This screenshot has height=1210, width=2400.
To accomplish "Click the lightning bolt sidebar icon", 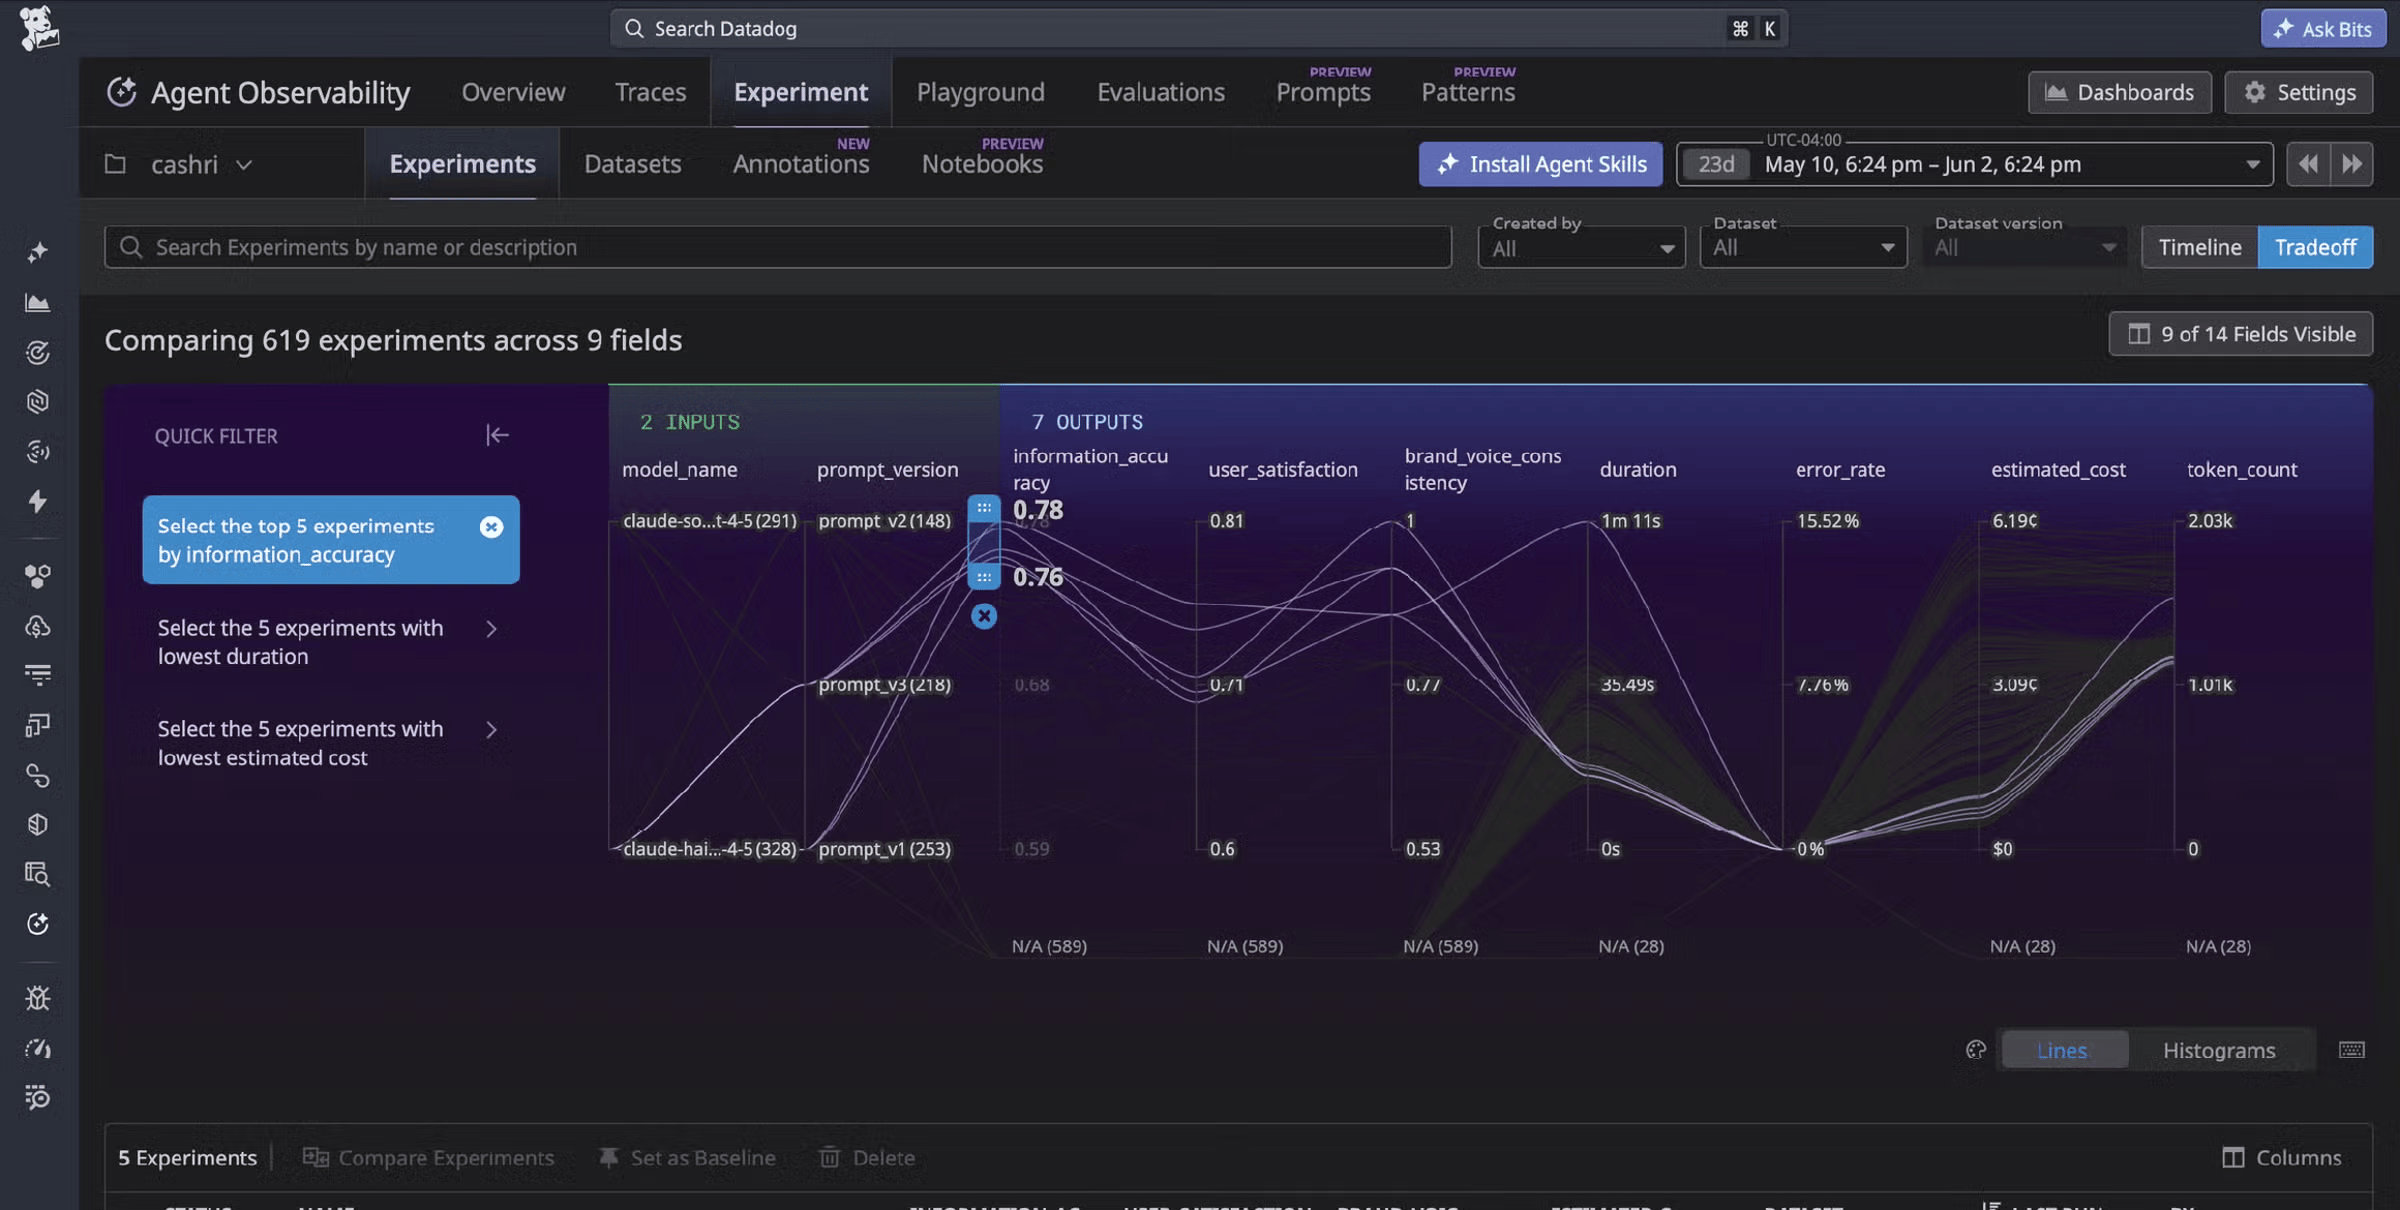I will click(38, 501).
